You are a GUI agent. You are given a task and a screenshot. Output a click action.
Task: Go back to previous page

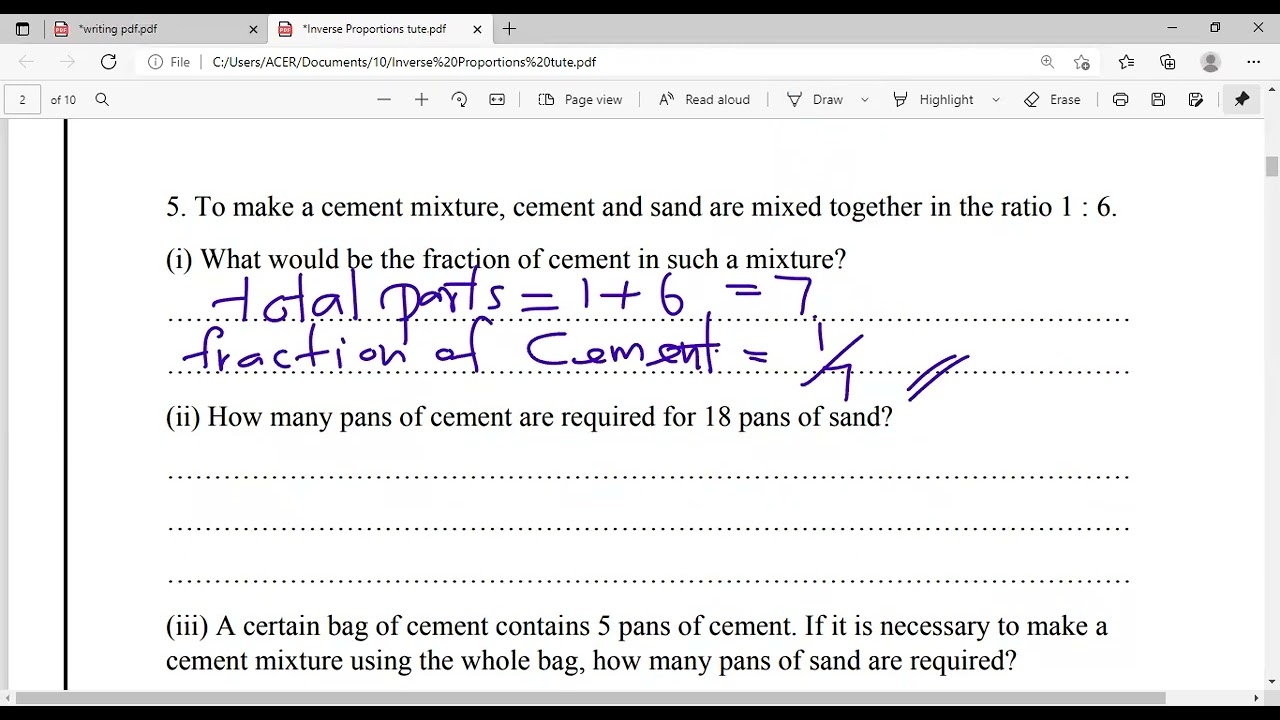27,62
